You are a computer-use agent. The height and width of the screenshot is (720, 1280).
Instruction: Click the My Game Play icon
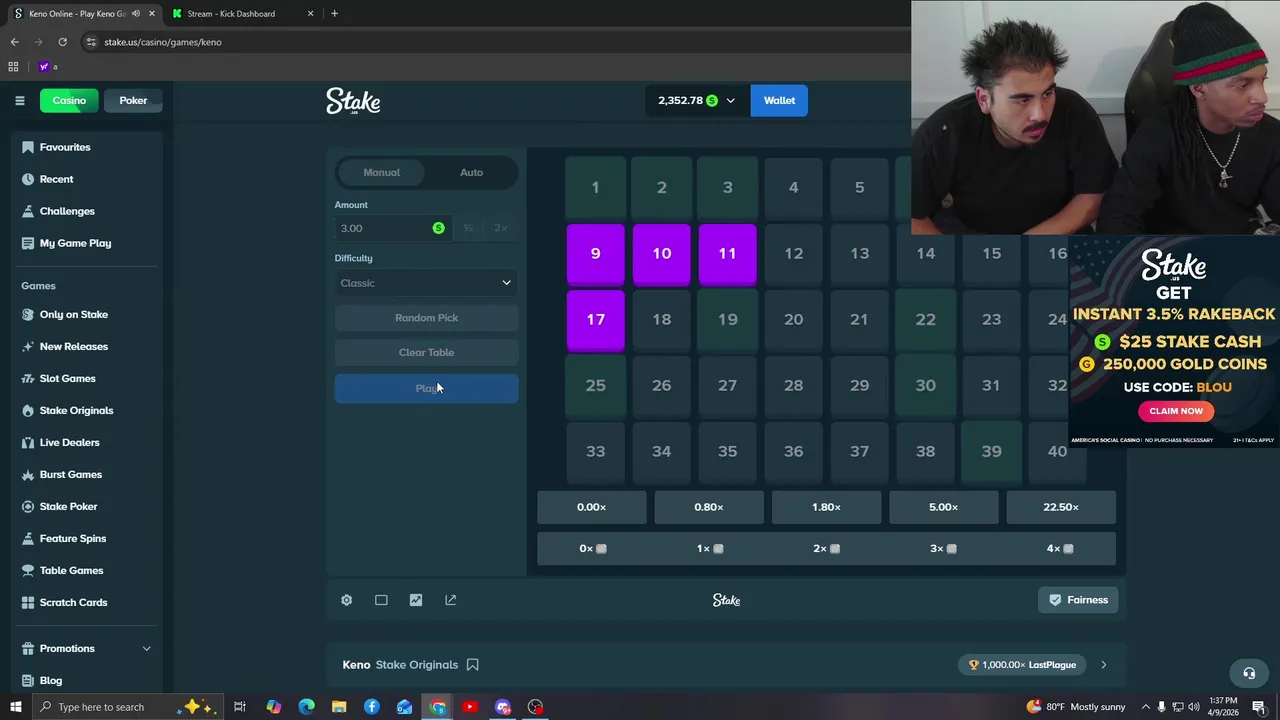28,243
